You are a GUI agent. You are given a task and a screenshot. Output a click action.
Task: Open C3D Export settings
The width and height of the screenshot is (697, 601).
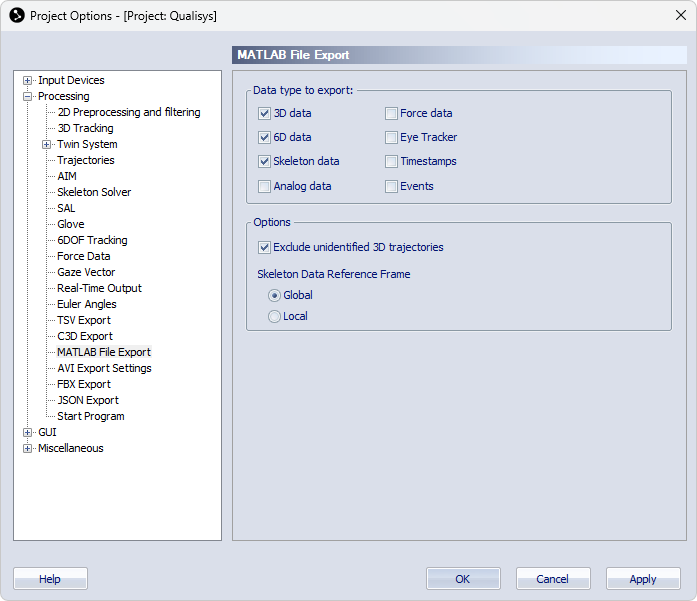[x=85, y=336]
